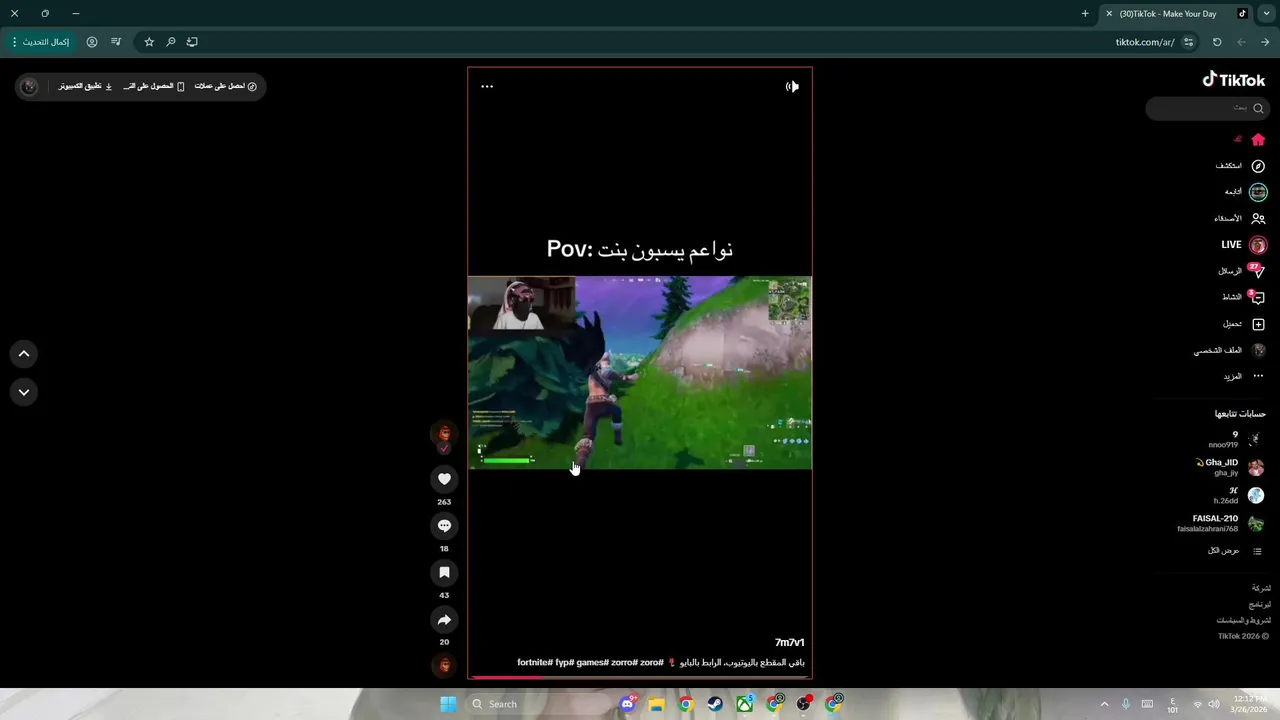This screenshot has height=720, width=1280.
Task: Open a new tab with the plus button
Action: point(1085,14)
